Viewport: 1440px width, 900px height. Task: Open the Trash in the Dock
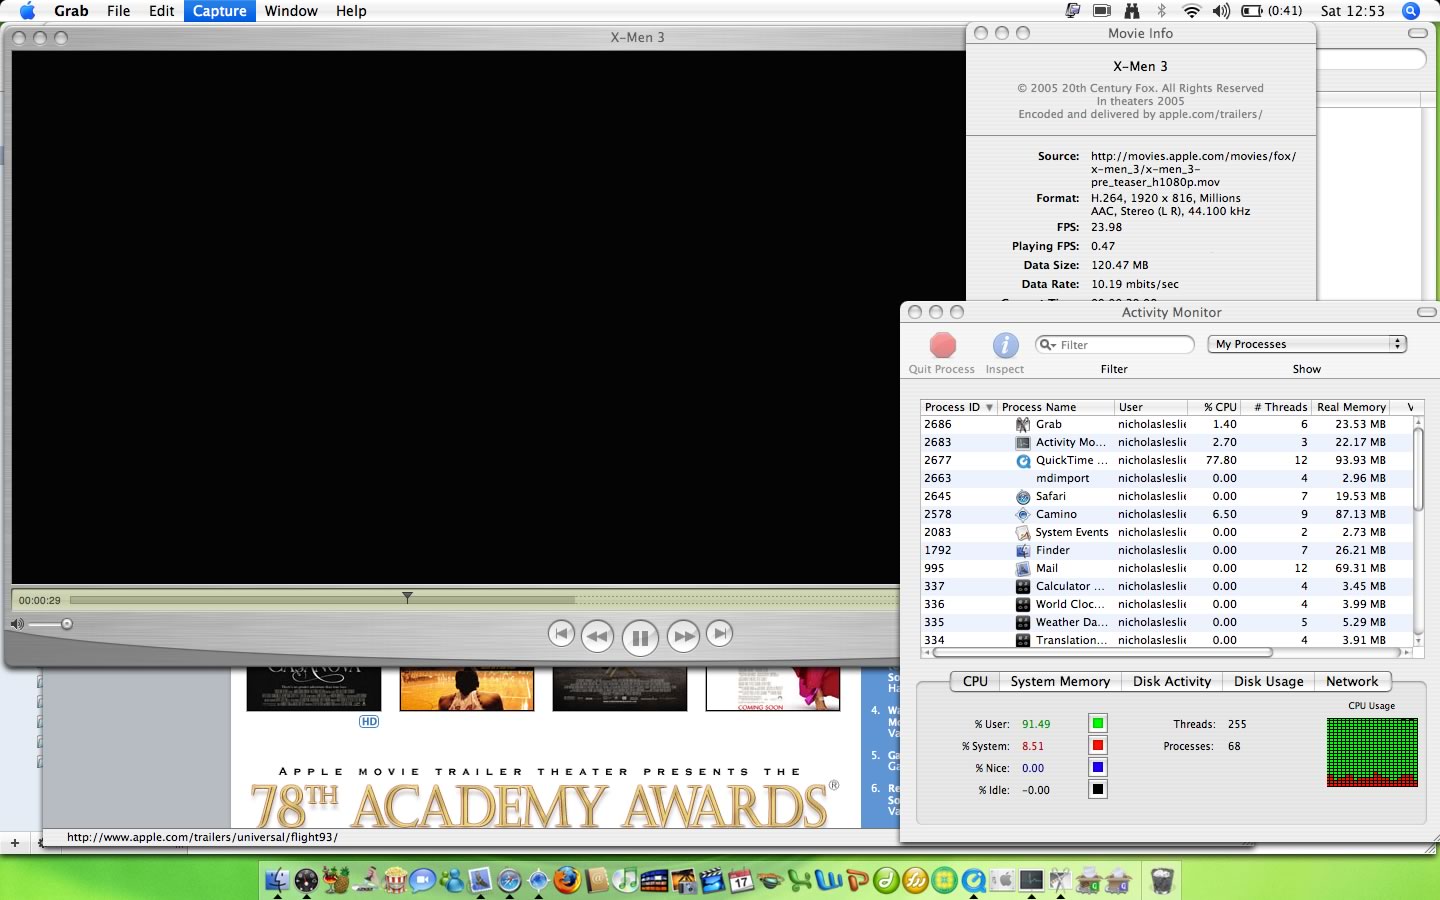(x=1163, y=881)
